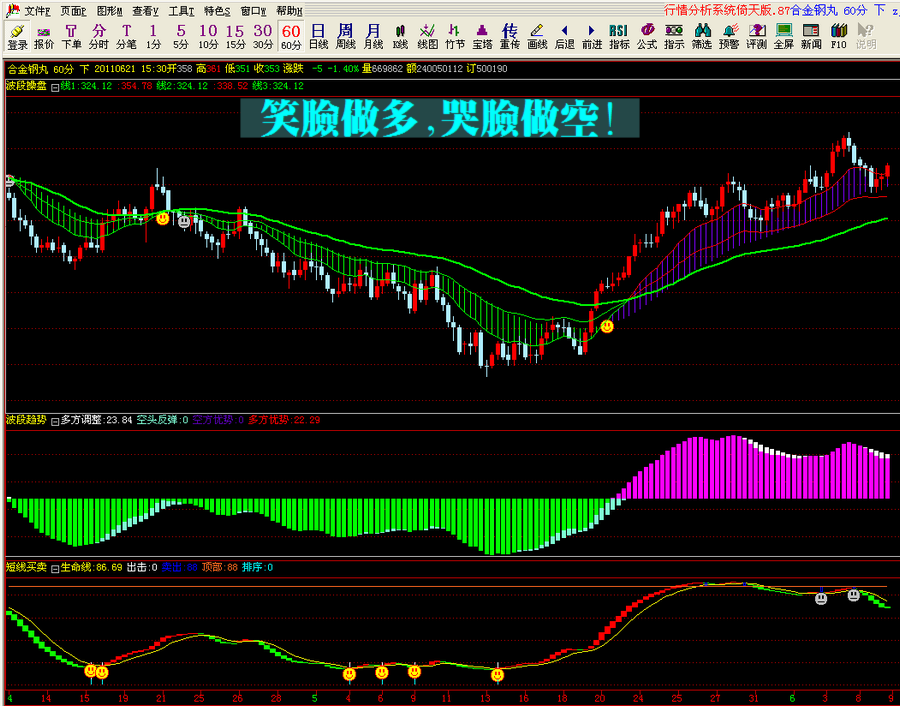Switch to 全屏 fullscreen mode

[783, 37]
